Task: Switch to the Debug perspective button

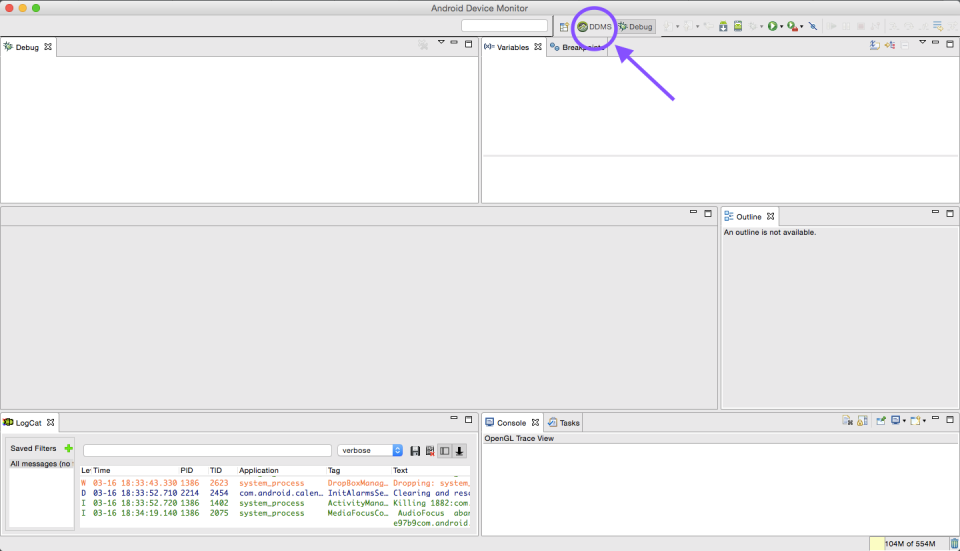Action: click(636, 27)
